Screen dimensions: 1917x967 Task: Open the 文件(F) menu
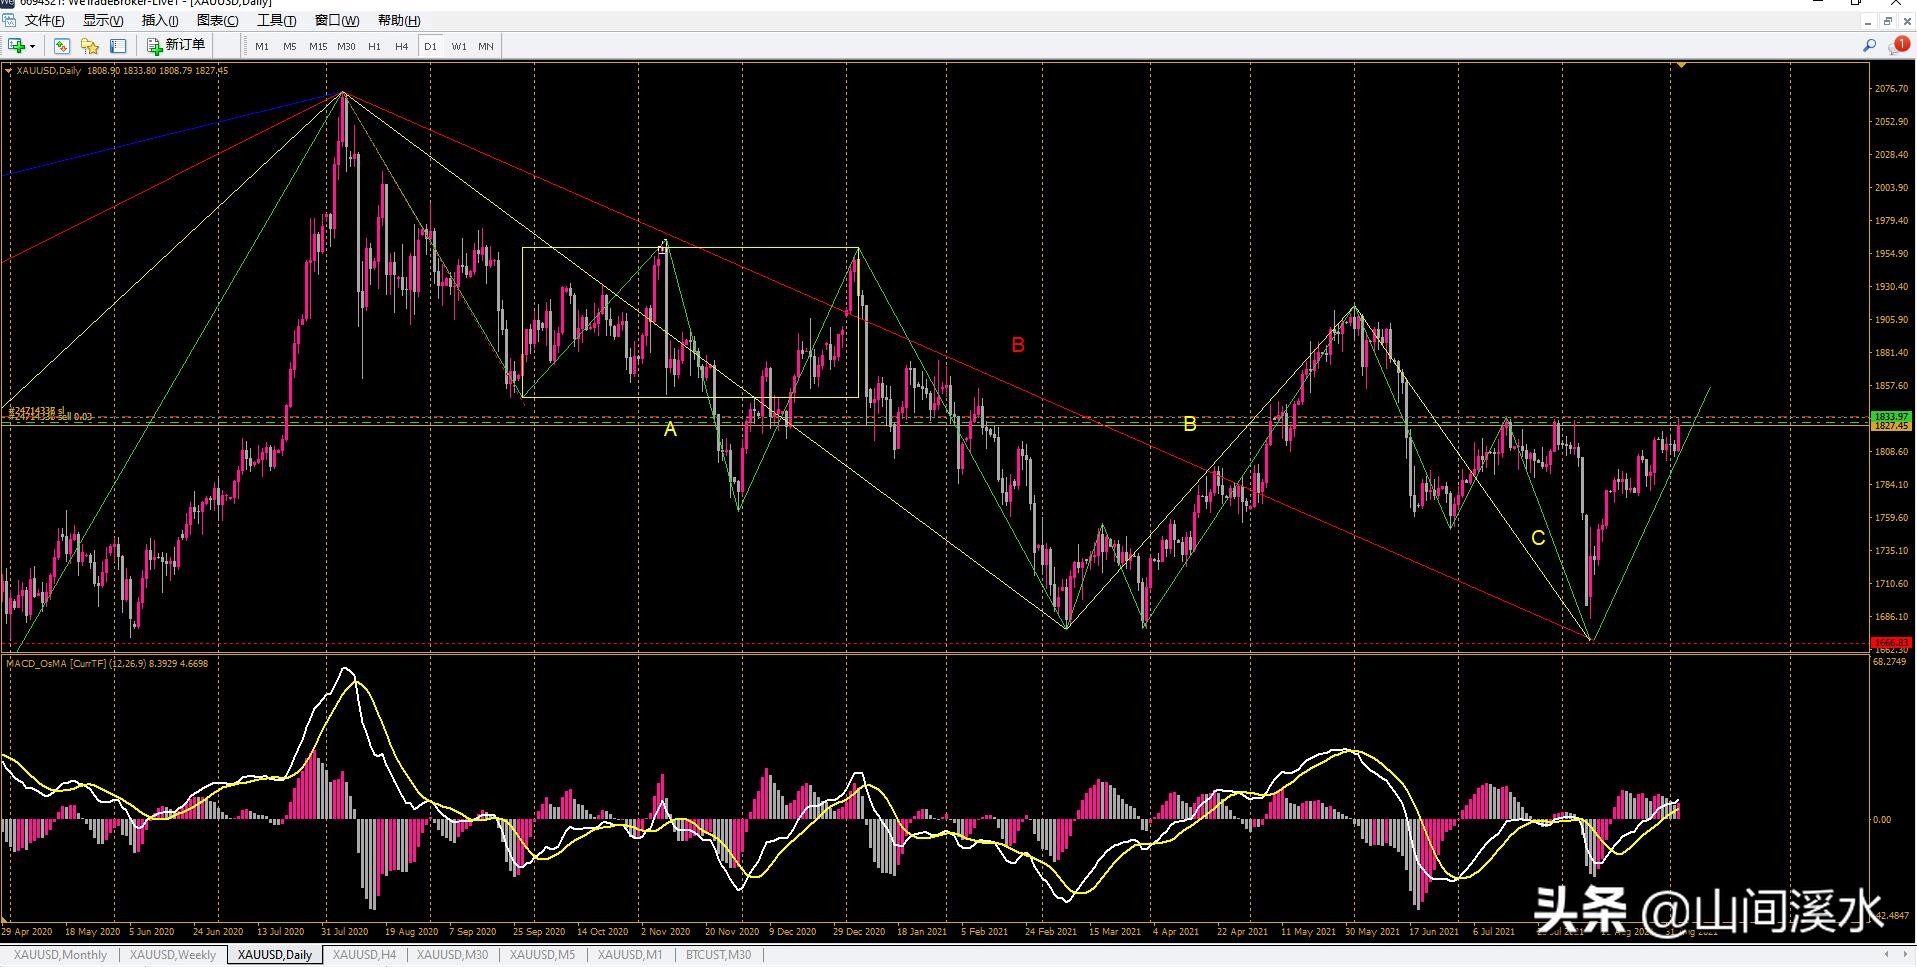pyautogui.click(x=44, y=20)
